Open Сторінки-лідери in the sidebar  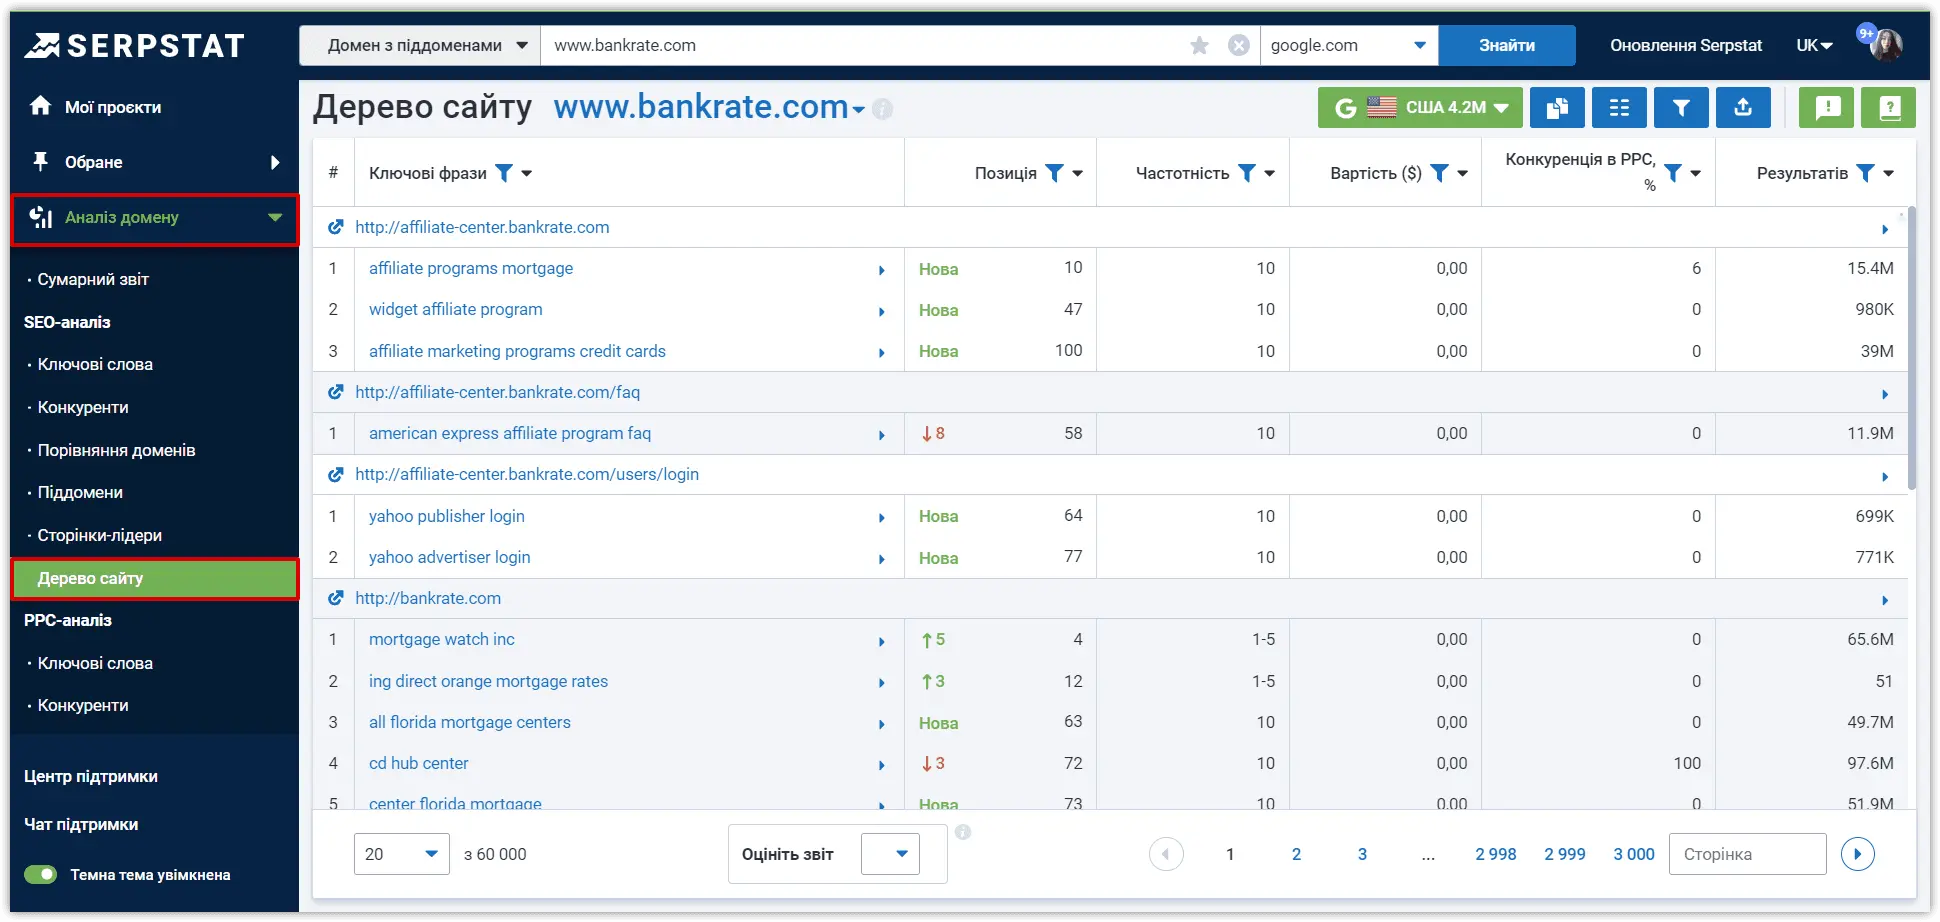point(100,535)
